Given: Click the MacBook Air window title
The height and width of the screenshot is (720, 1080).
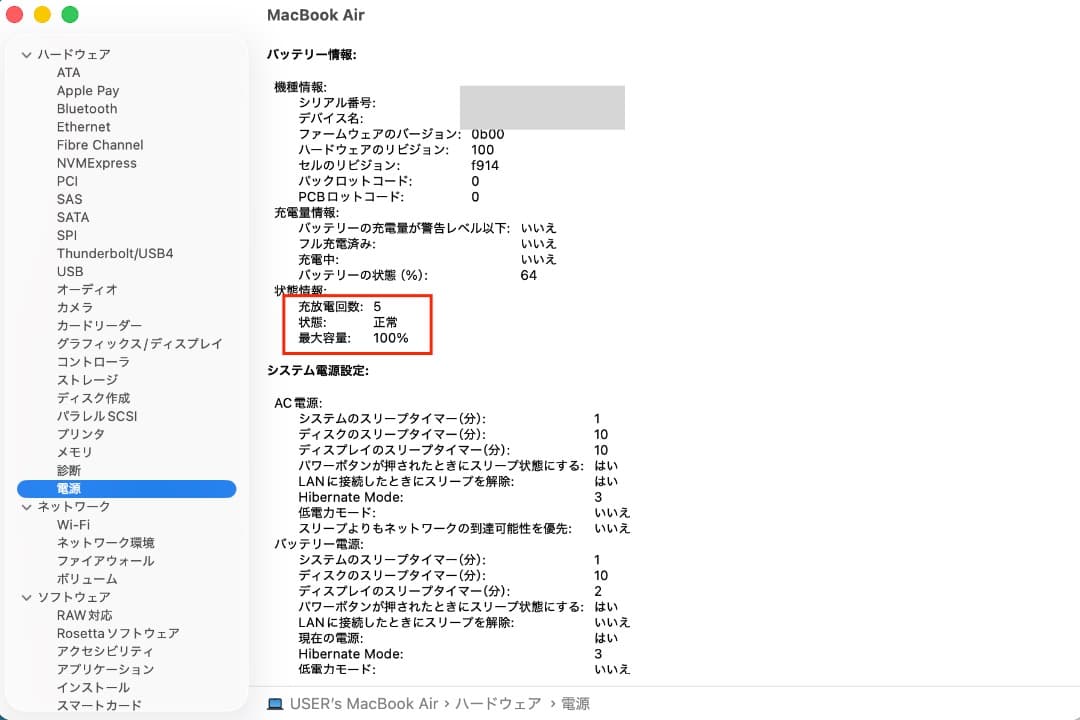Looking at the screenshot, I should point(315,15).
